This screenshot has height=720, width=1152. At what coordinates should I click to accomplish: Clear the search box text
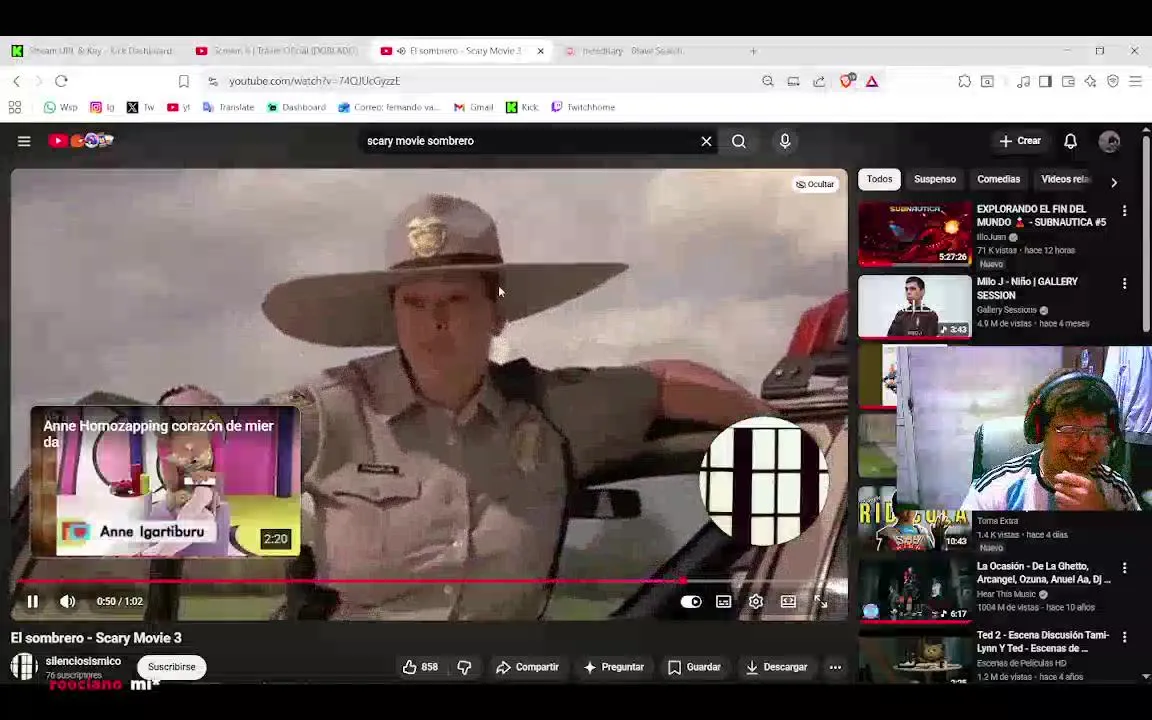tap(706, 141)
